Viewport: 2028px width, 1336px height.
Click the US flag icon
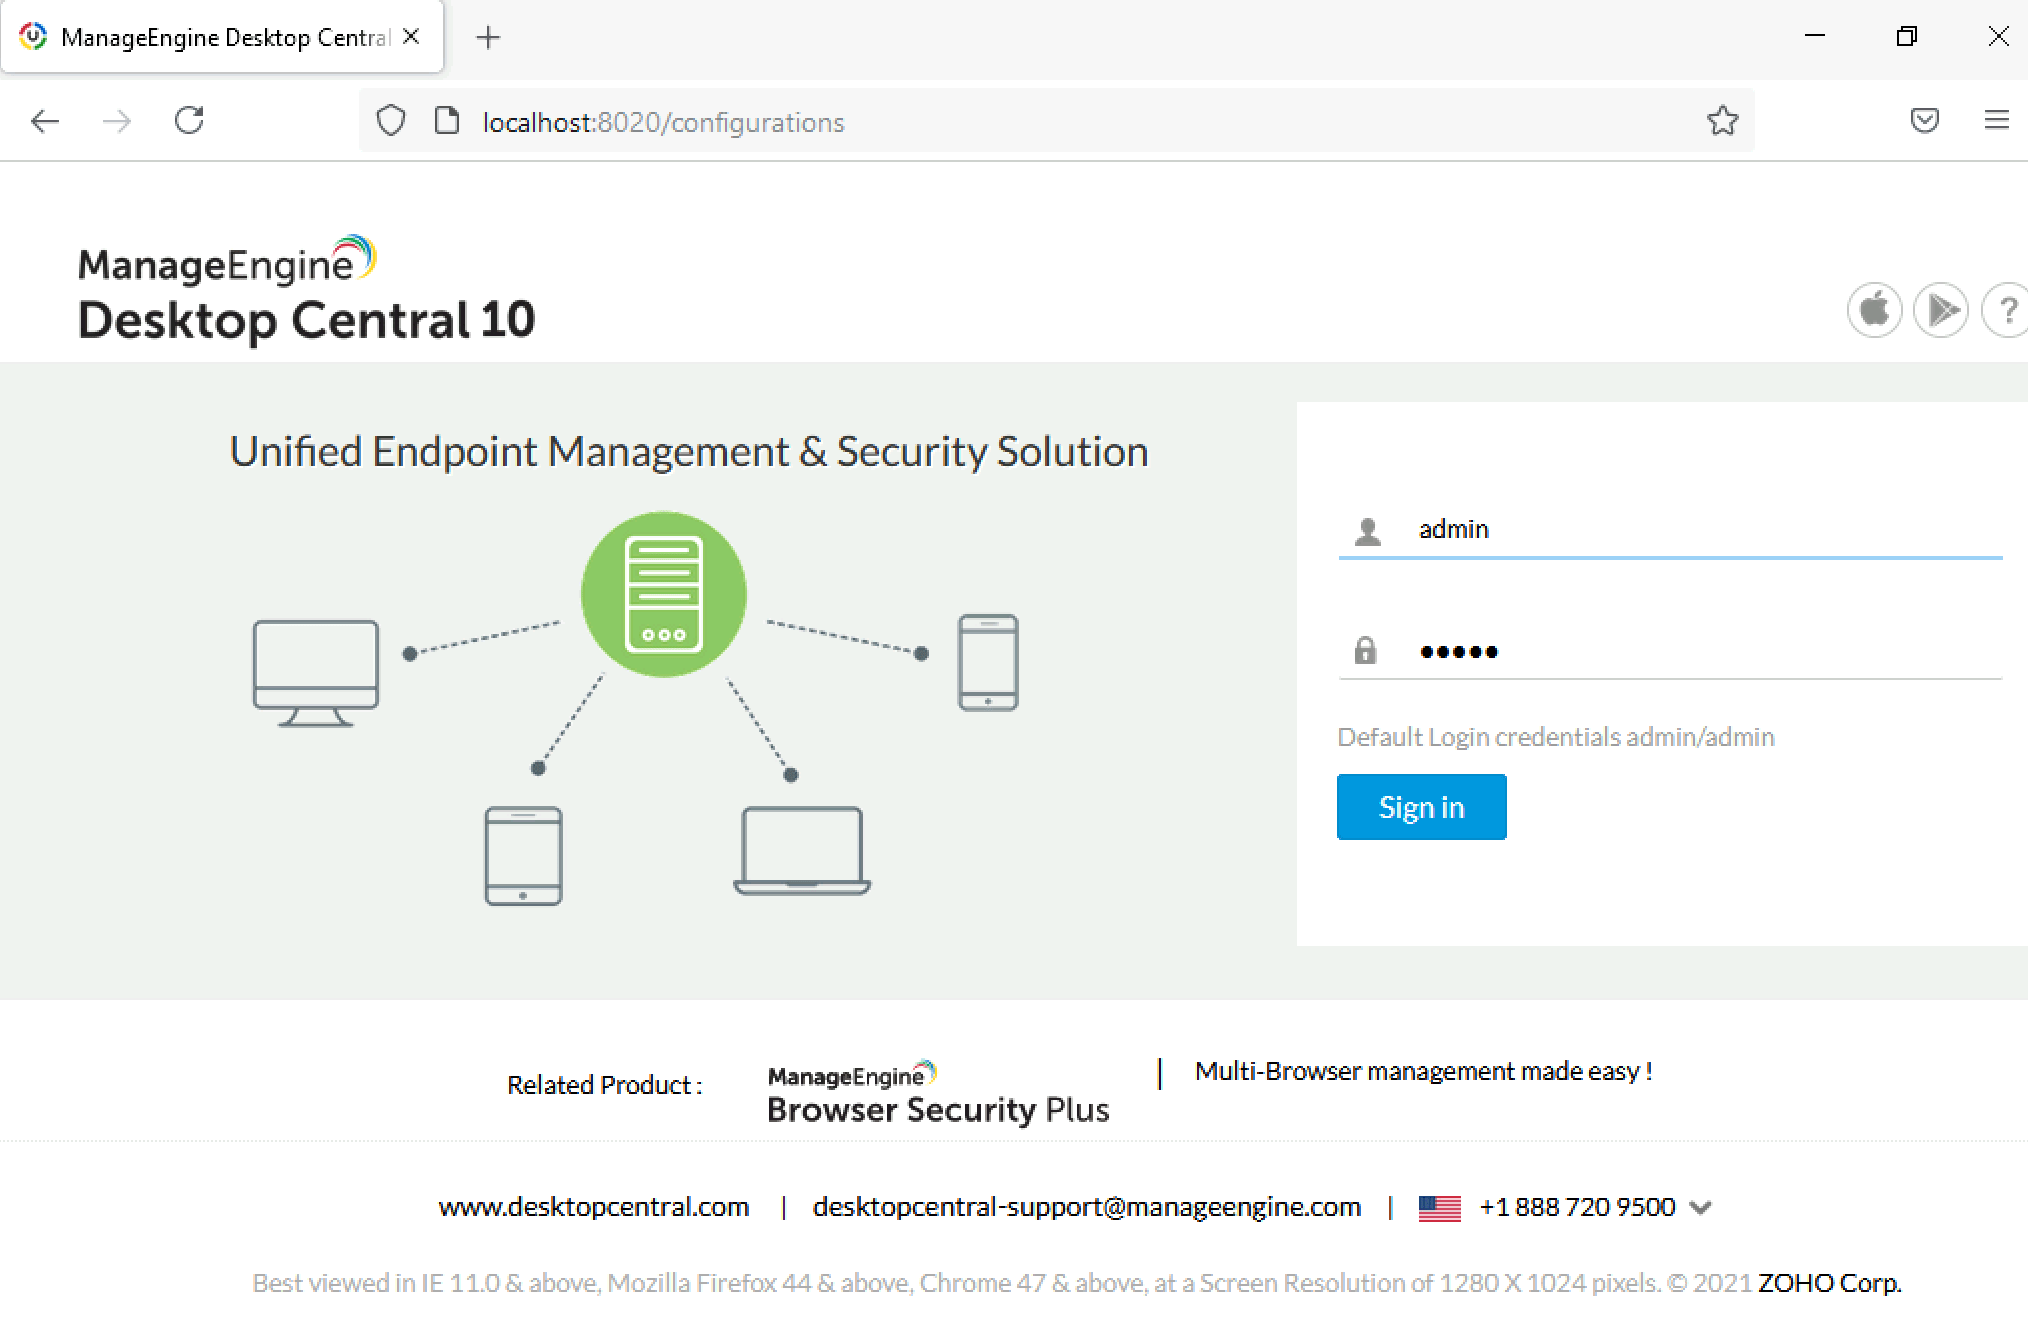point(1440,1207)
